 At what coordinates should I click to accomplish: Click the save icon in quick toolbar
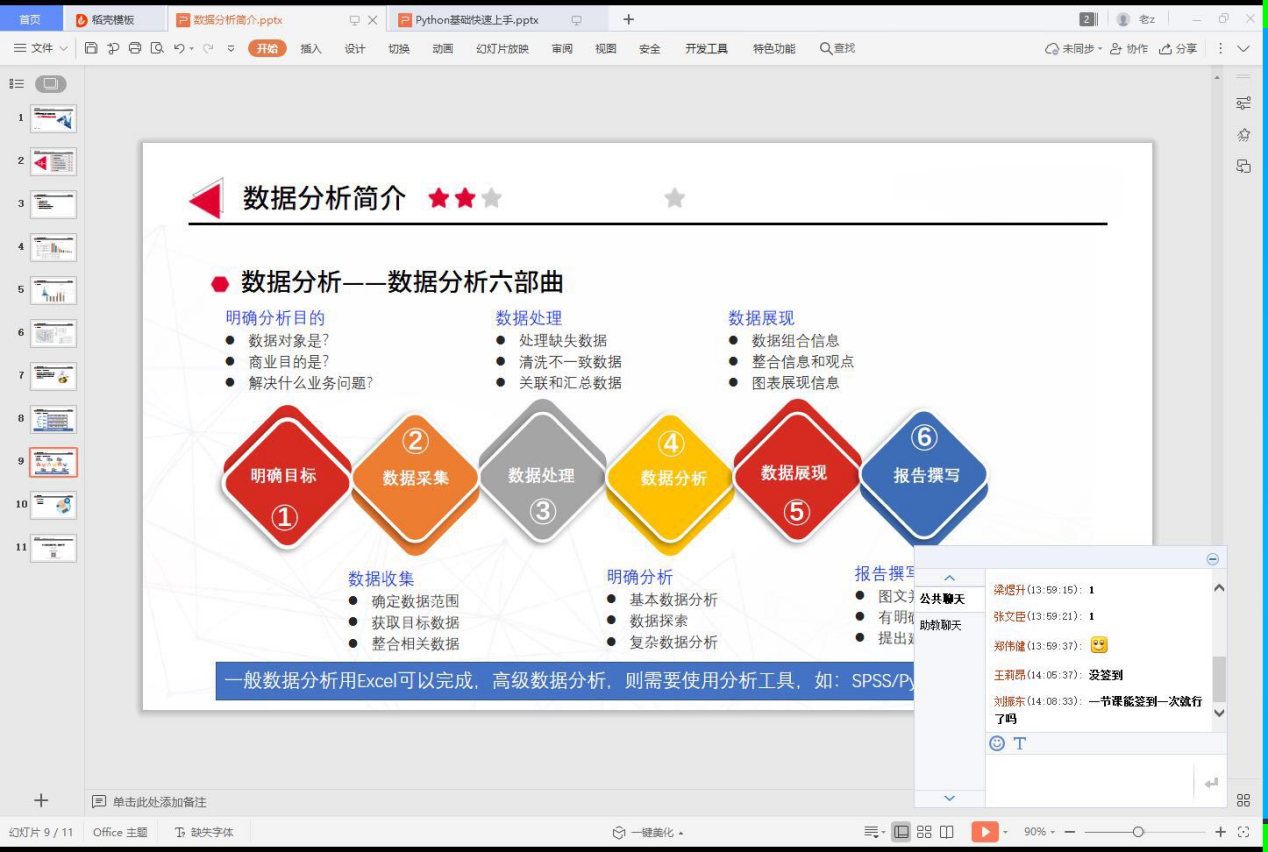[91, 48]
